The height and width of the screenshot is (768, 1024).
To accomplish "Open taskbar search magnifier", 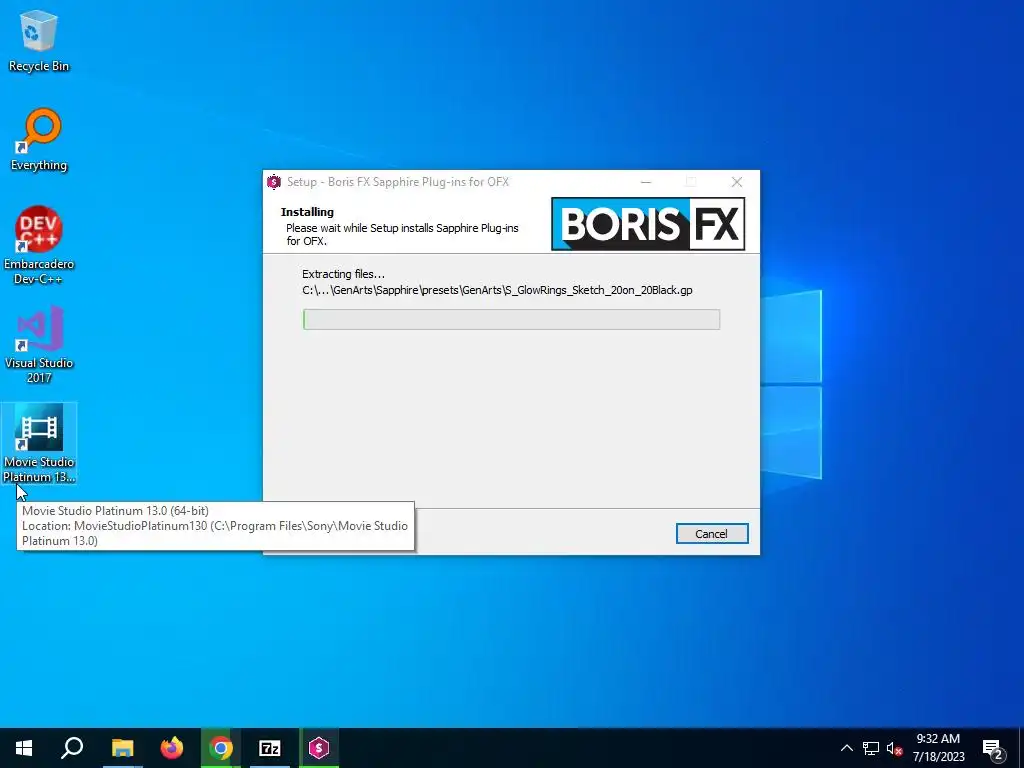I will (72, 748).
